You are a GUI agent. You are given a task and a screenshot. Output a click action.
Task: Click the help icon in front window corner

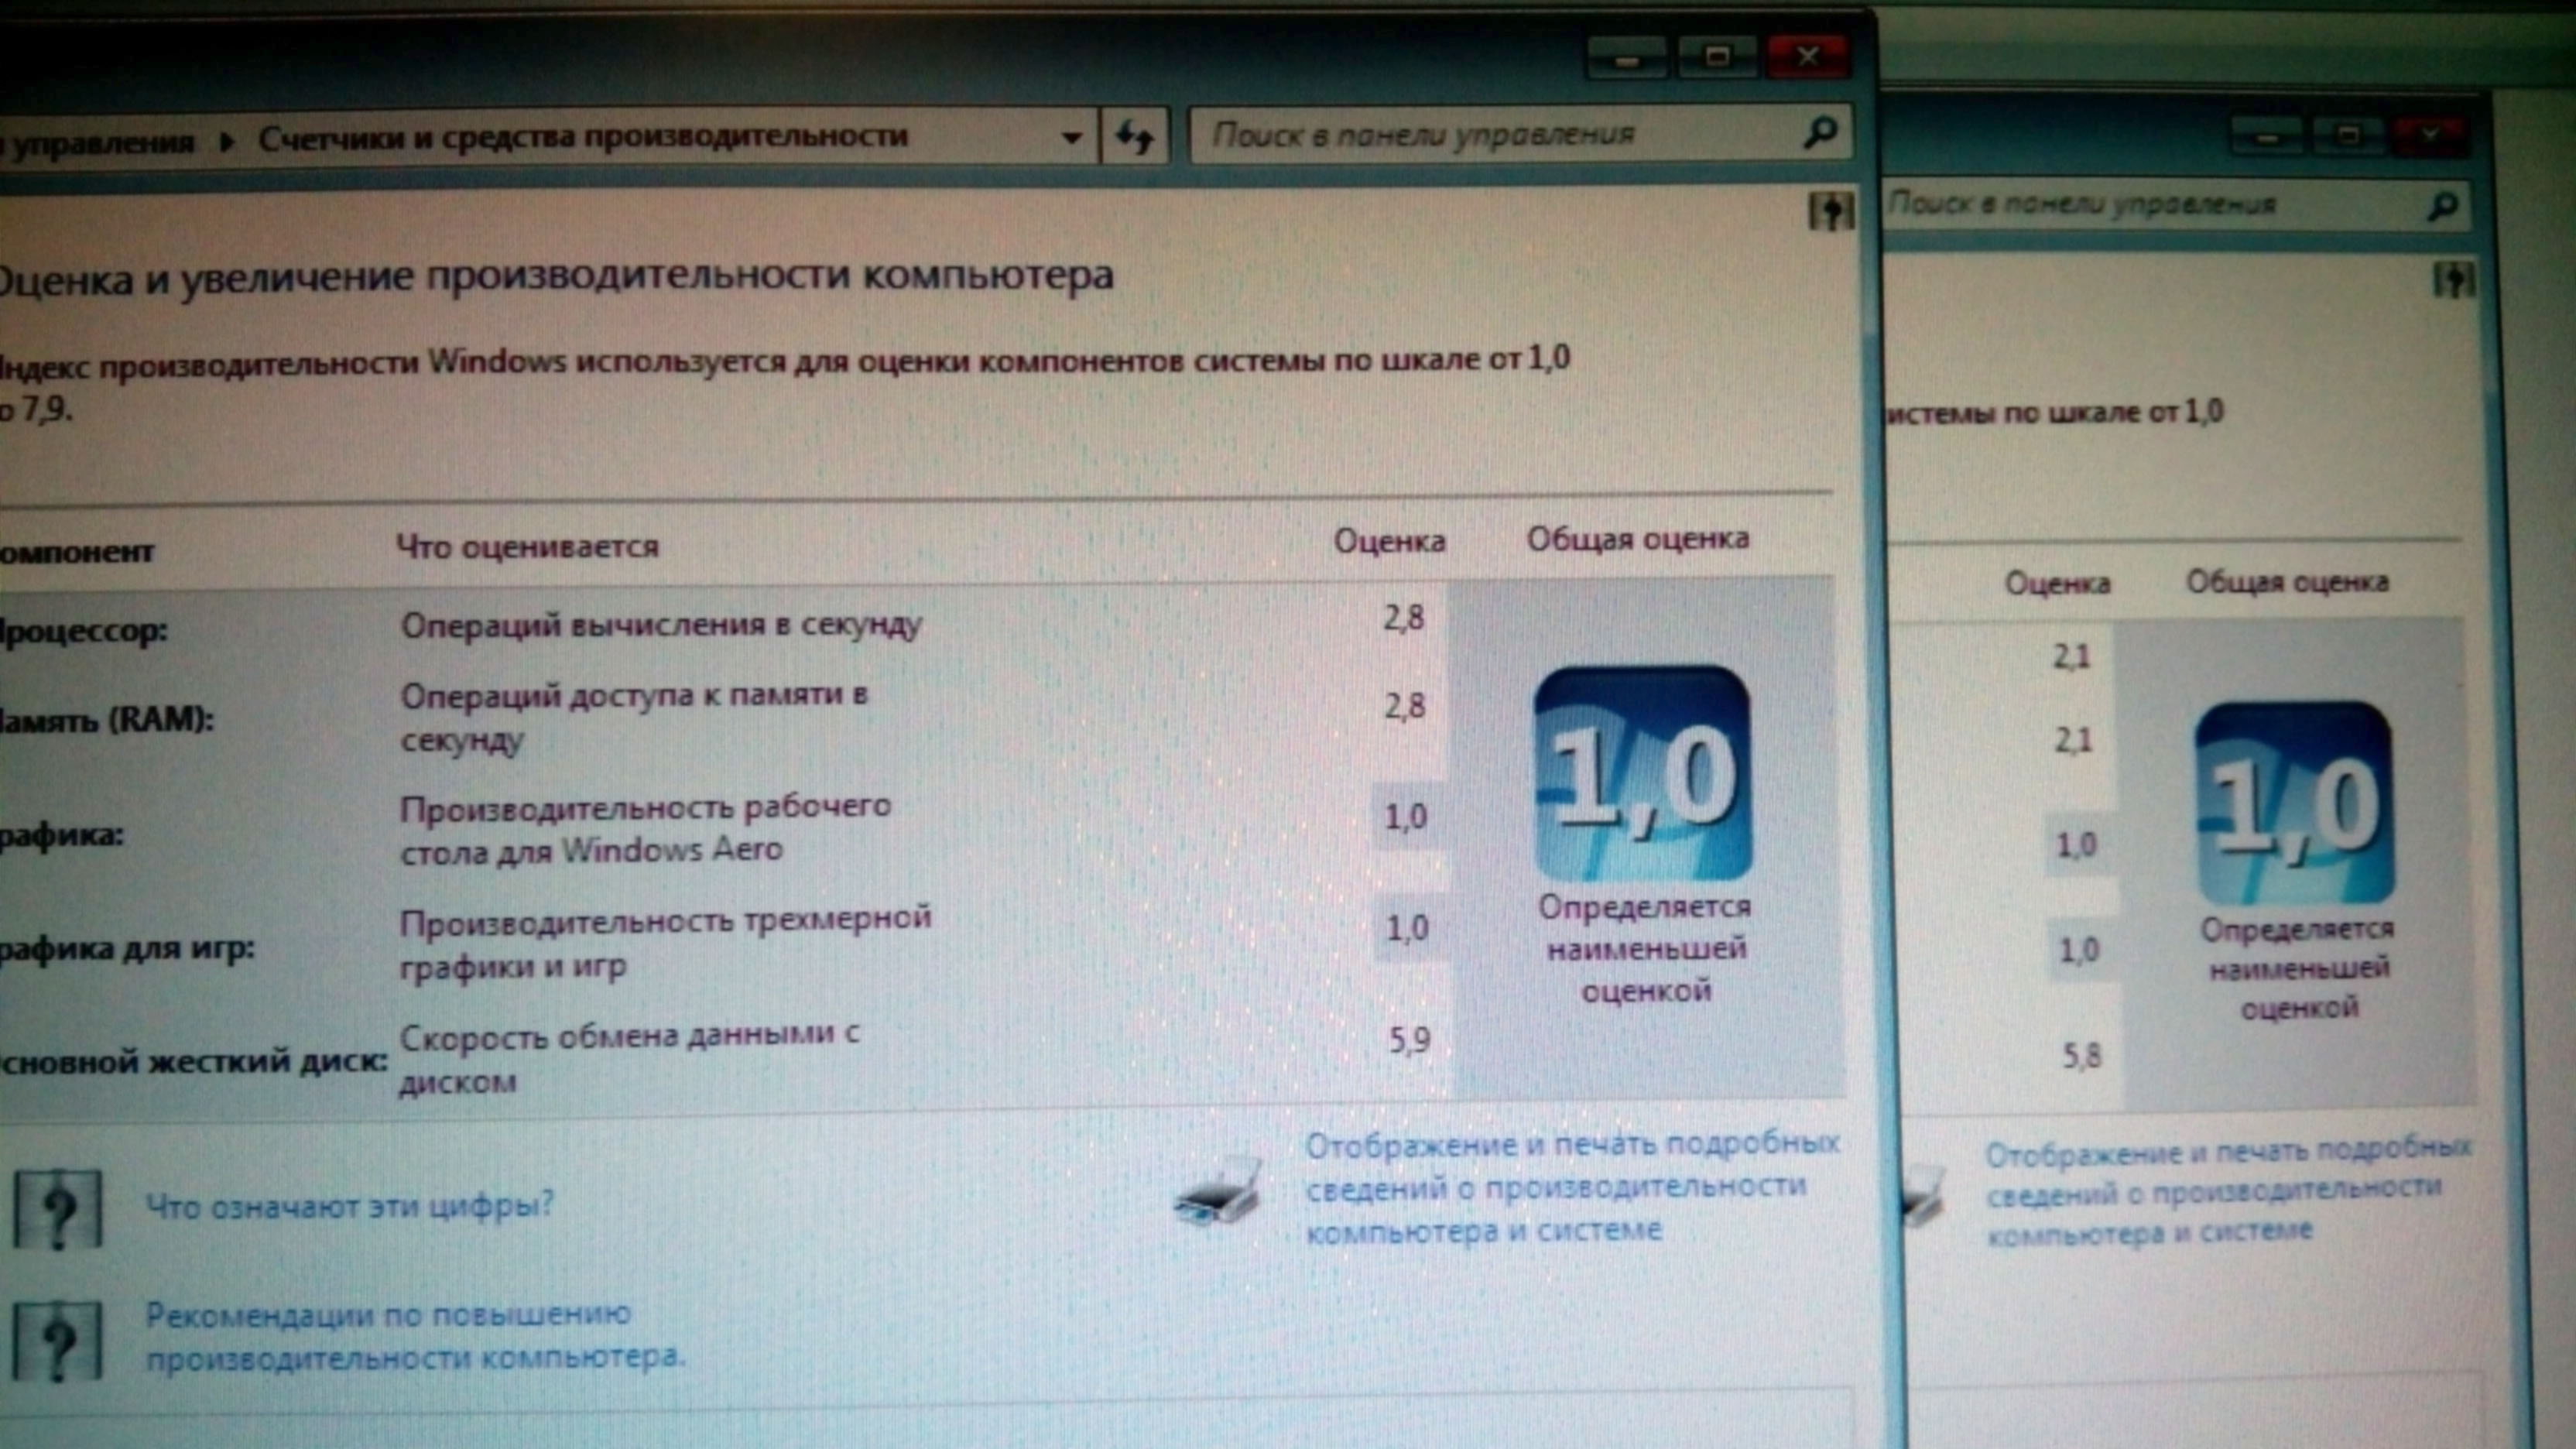[1831, 211]
